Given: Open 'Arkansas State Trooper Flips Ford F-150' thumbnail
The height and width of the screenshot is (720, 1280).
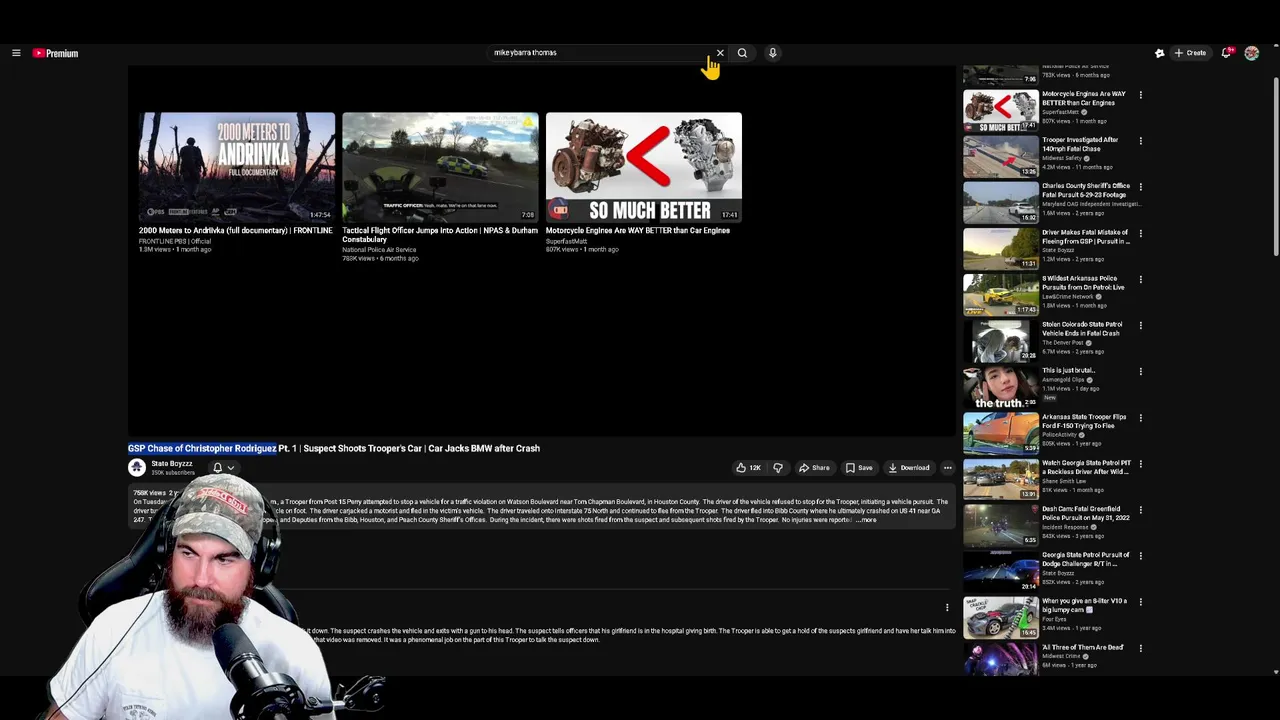Looking at the screenshot, I should coord(1001,433).
